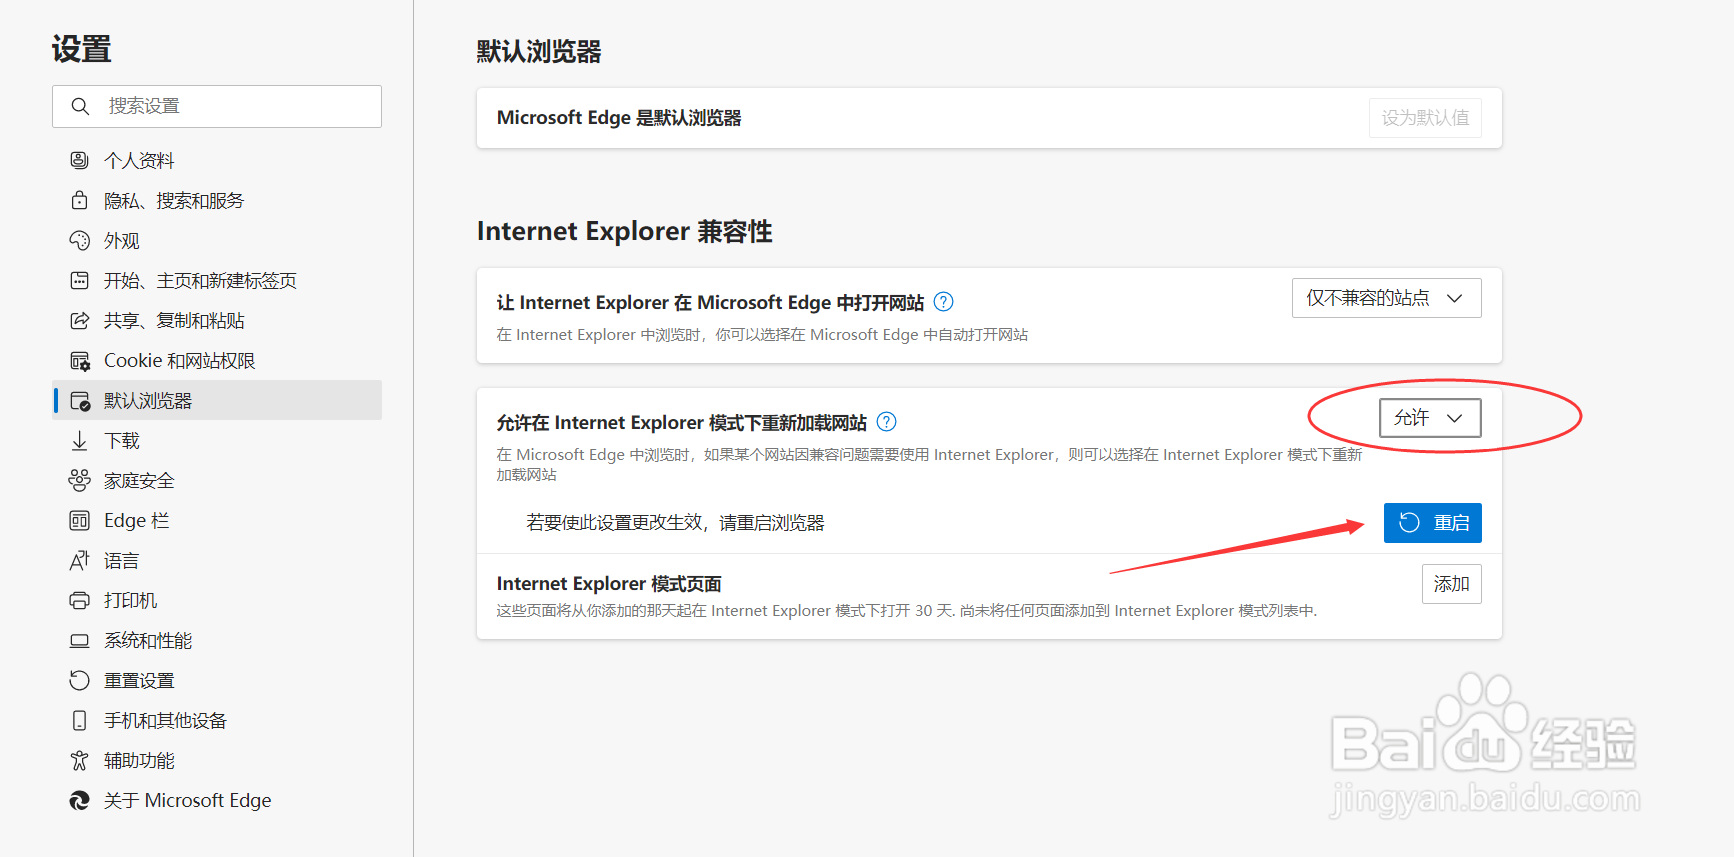This screenshot has height=857, width=1734.
Task: Click the blue 重启 restart button
Action: (x=1432, y=523)
